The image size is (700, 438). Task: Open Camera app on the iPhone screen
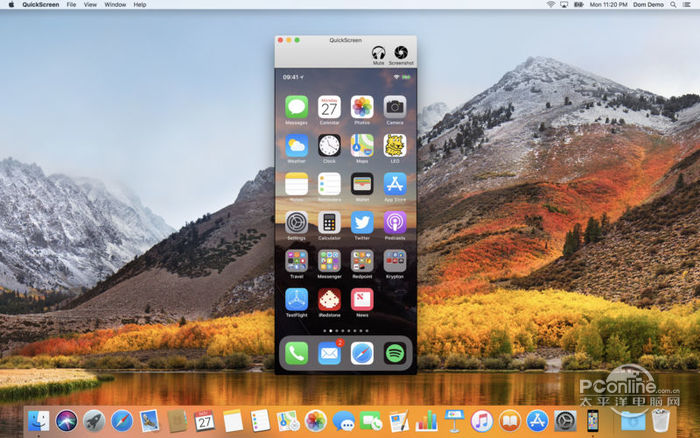(x=395, y=107)
